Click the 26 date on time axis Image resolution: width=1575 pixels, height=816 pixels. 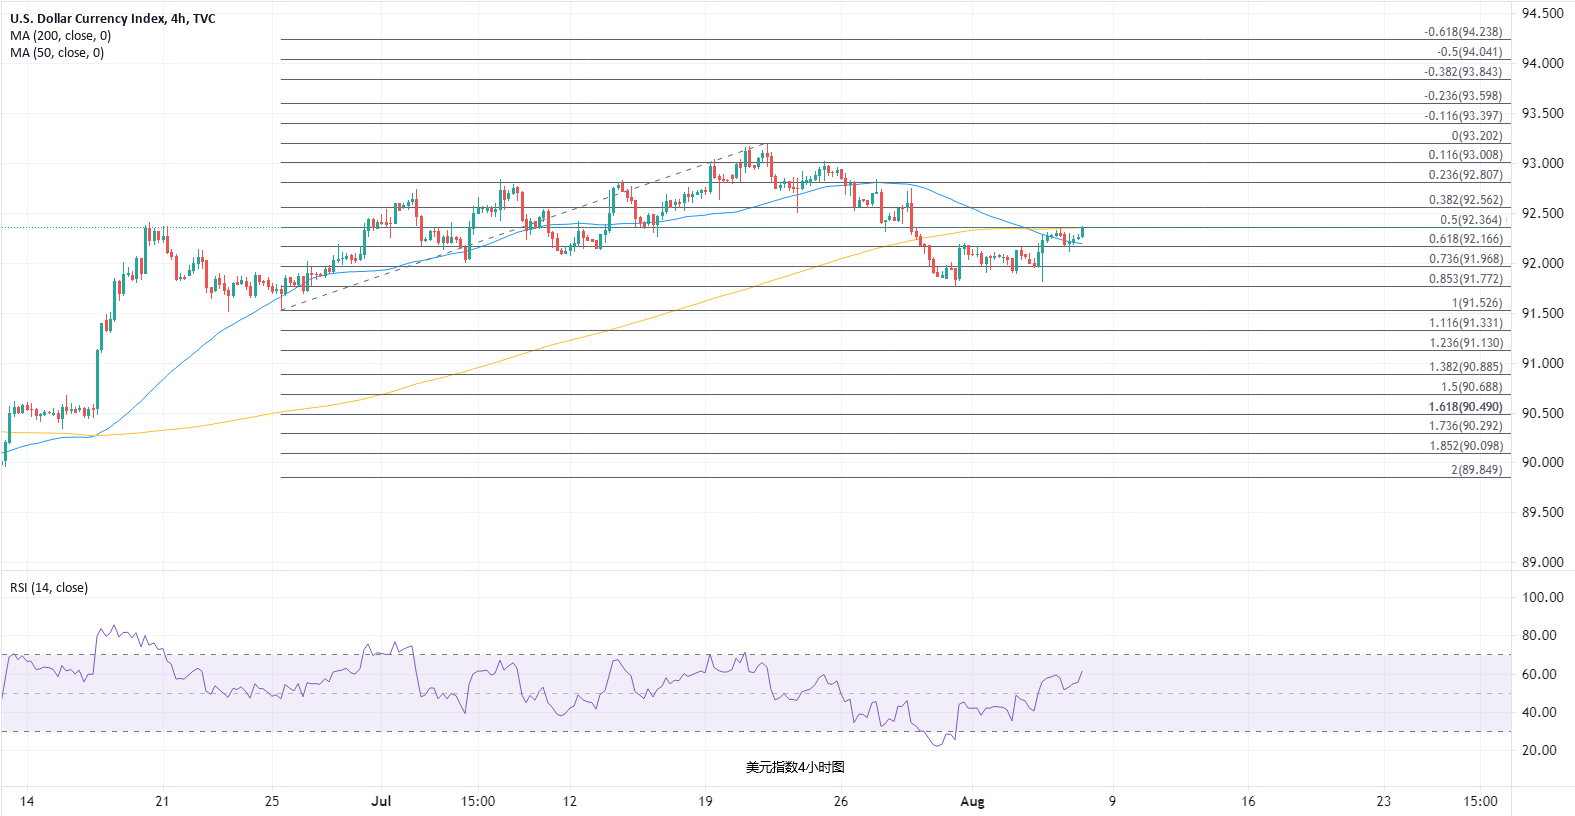(841, 801)
